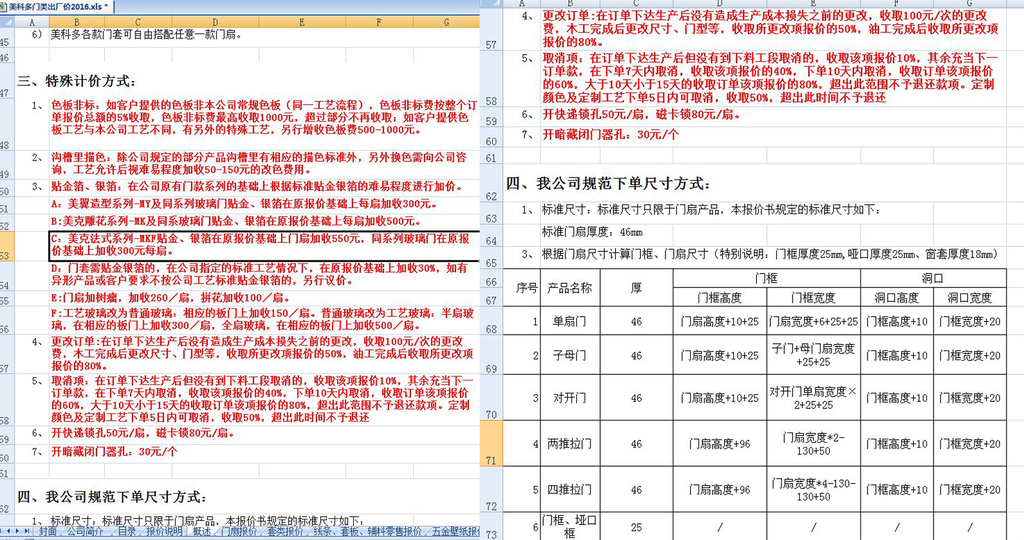Select the cell C: 美克法式系列-MKF

point(264,246)
